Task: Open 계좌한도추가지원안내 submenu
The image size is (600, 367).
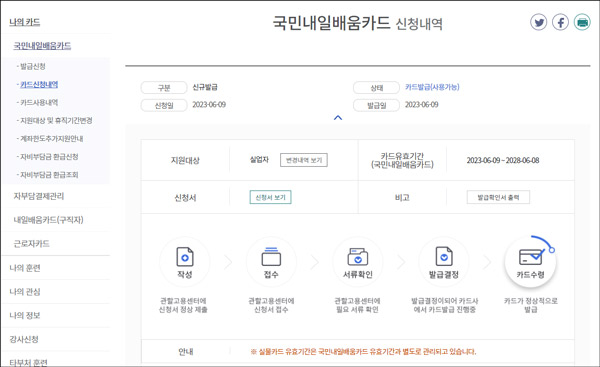Action: coord(51,138)
